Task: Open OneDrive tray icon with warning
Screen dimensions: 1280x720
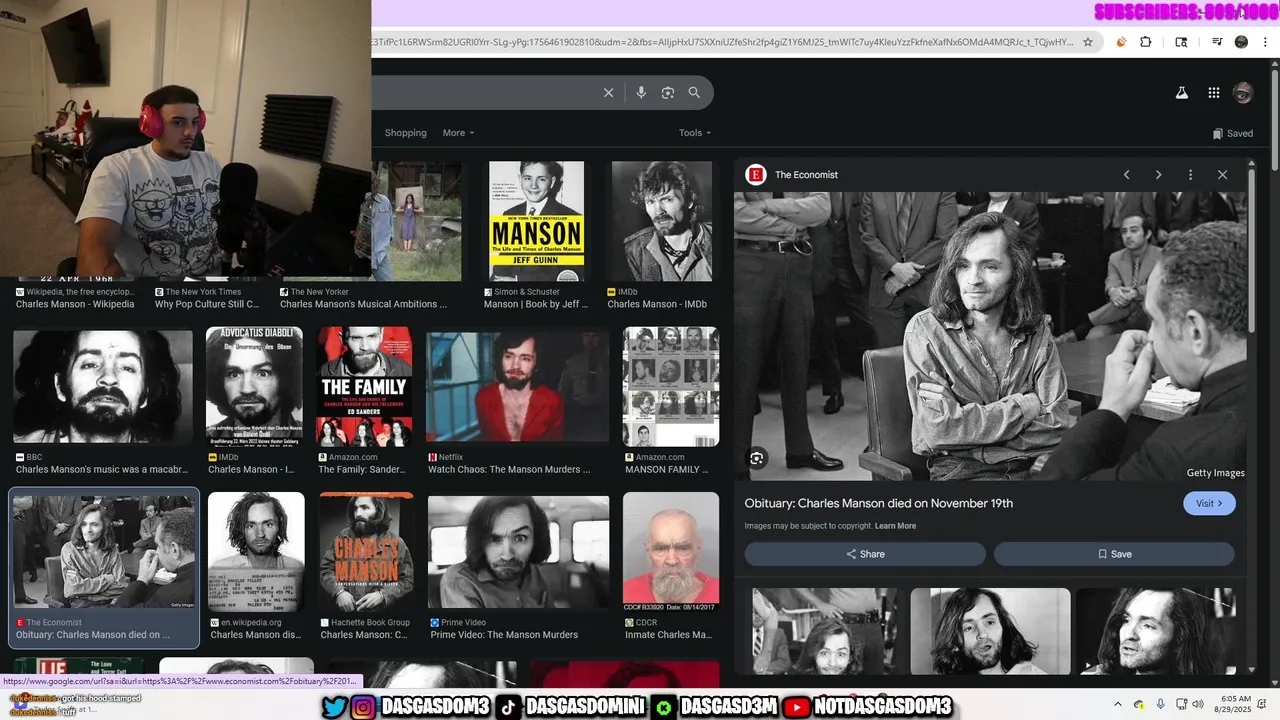Action: [x=1140, y=705]
